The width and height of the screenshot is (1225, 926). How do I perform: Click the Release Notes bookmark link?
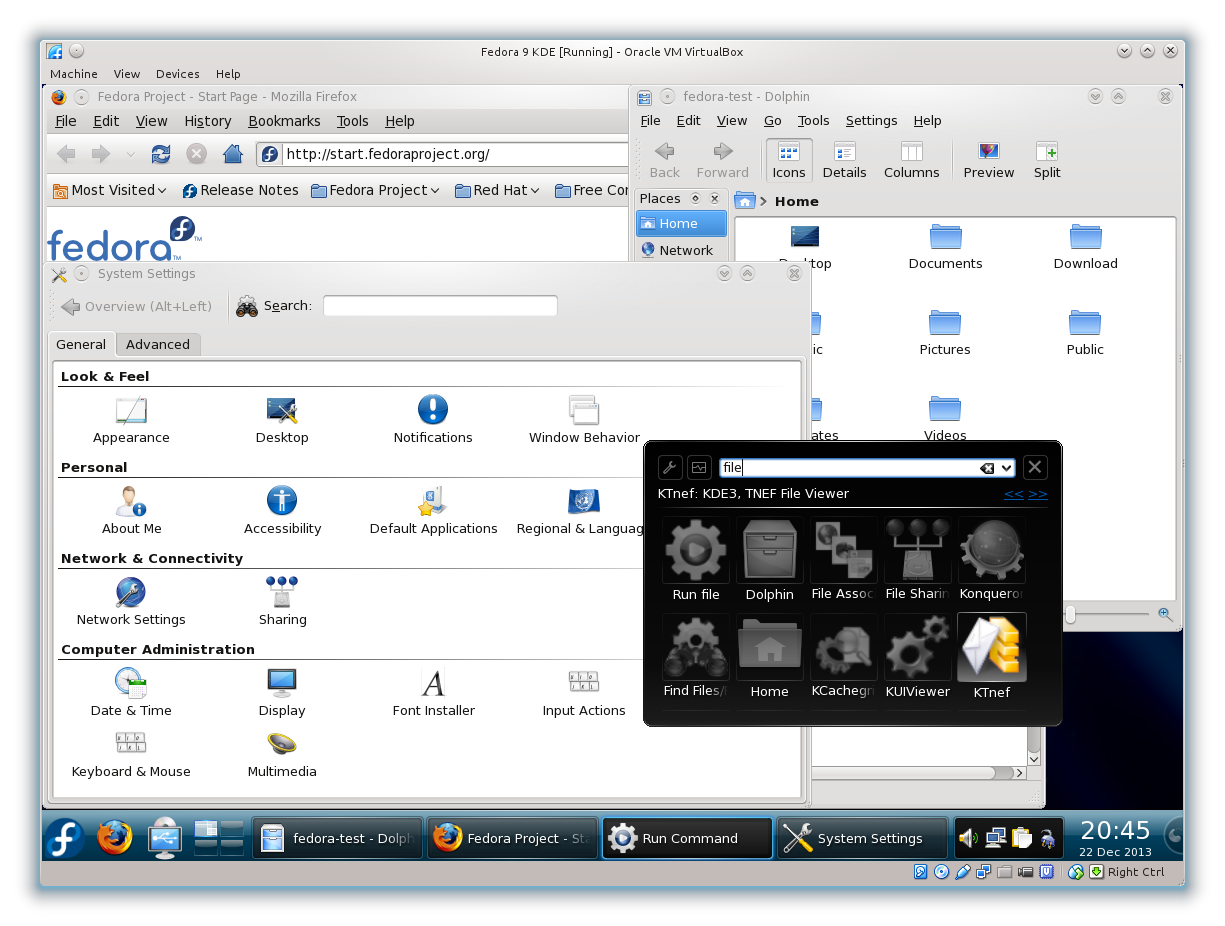point(240,190)
